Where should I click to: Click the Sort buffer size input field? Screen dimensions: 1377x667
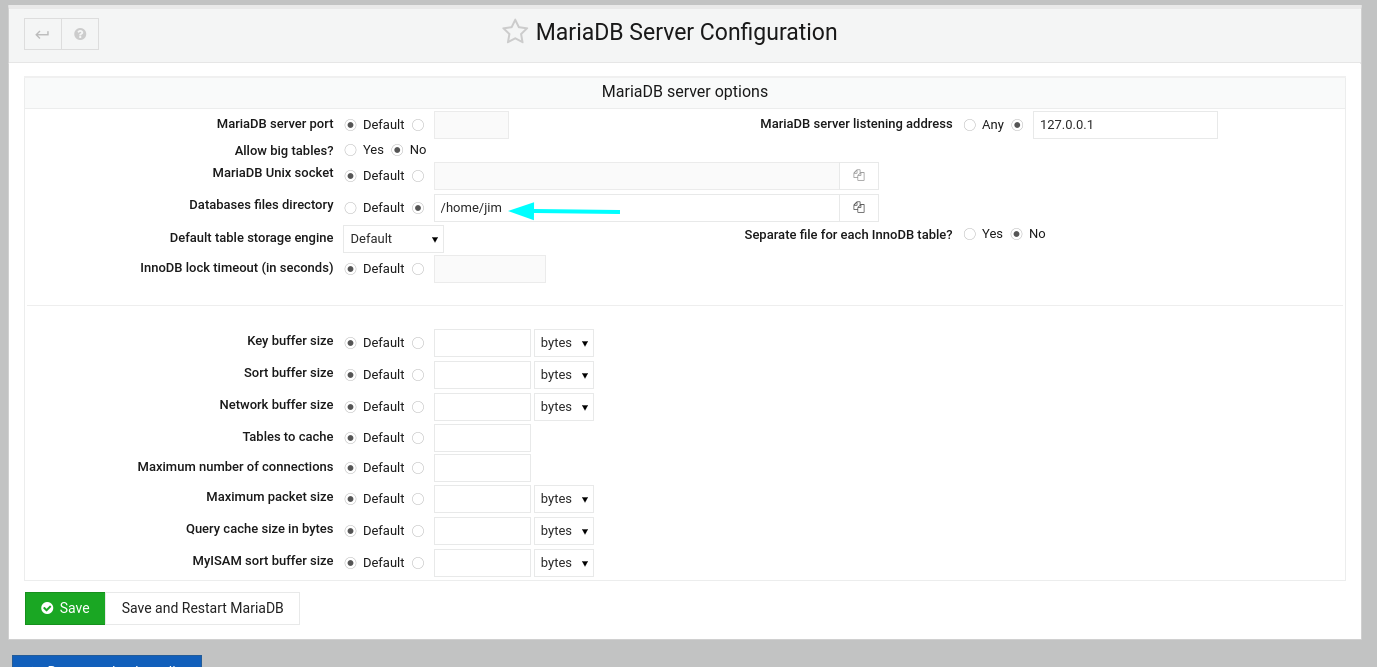[x=482, y=375]
